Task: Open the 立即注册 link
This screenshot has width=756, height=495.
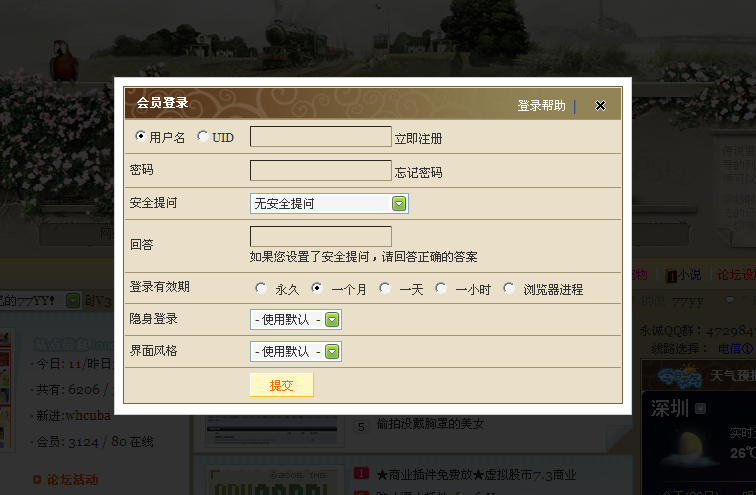Action: (x=418, y=139)
